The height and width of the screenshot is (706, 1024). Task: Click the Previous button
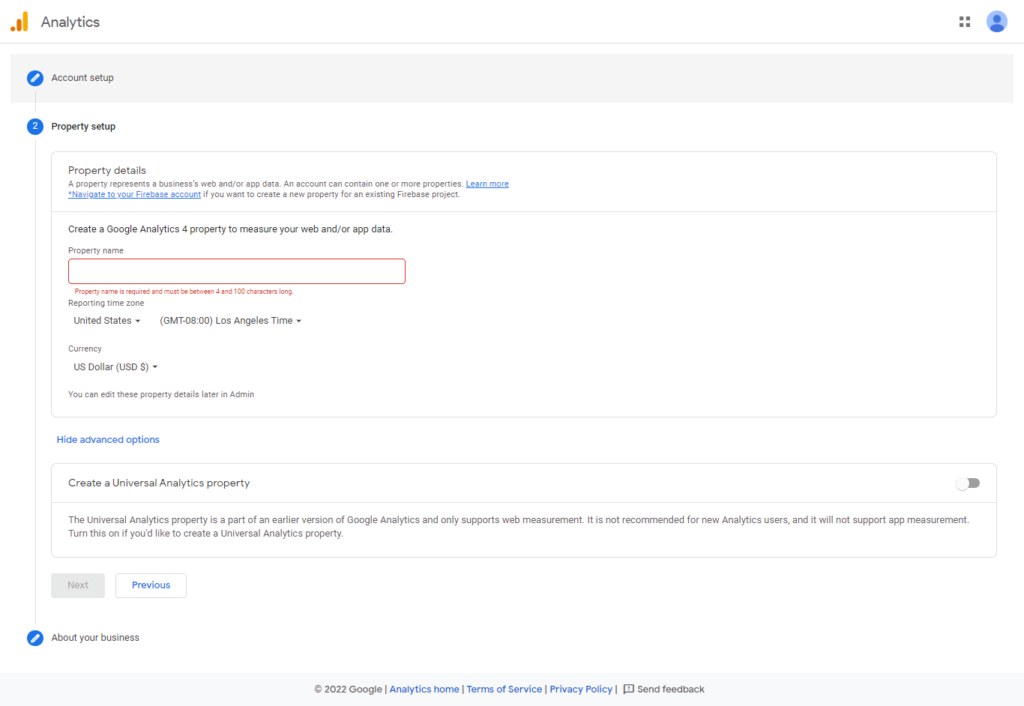(151, 585)
